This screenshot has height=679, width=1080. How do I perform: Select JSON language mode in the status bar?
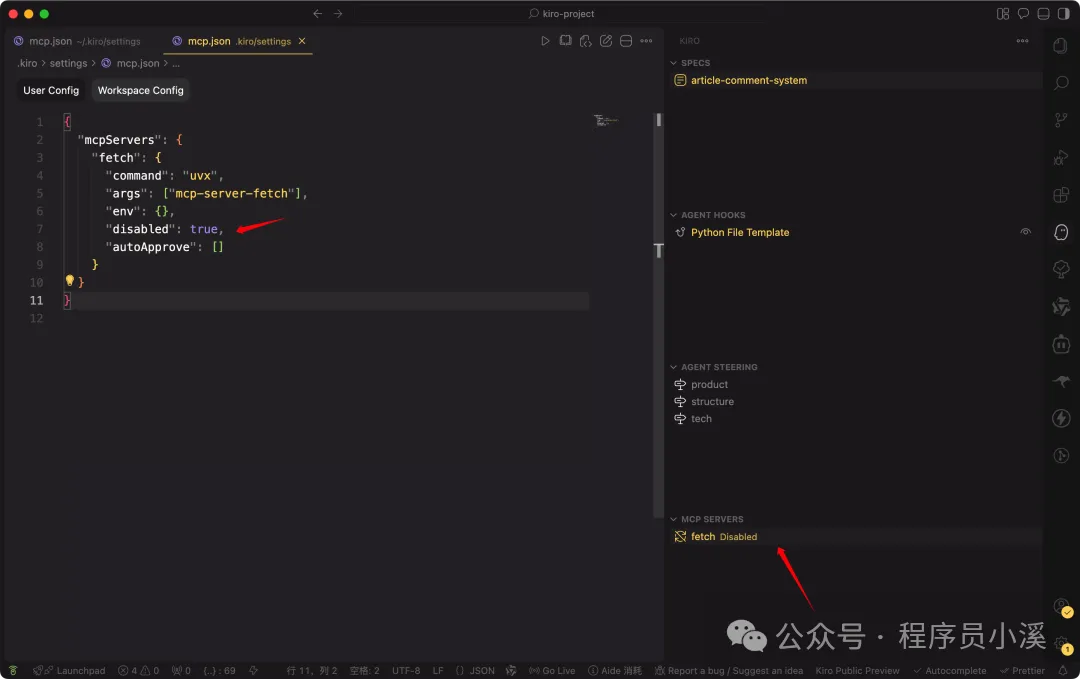(475, 671)
